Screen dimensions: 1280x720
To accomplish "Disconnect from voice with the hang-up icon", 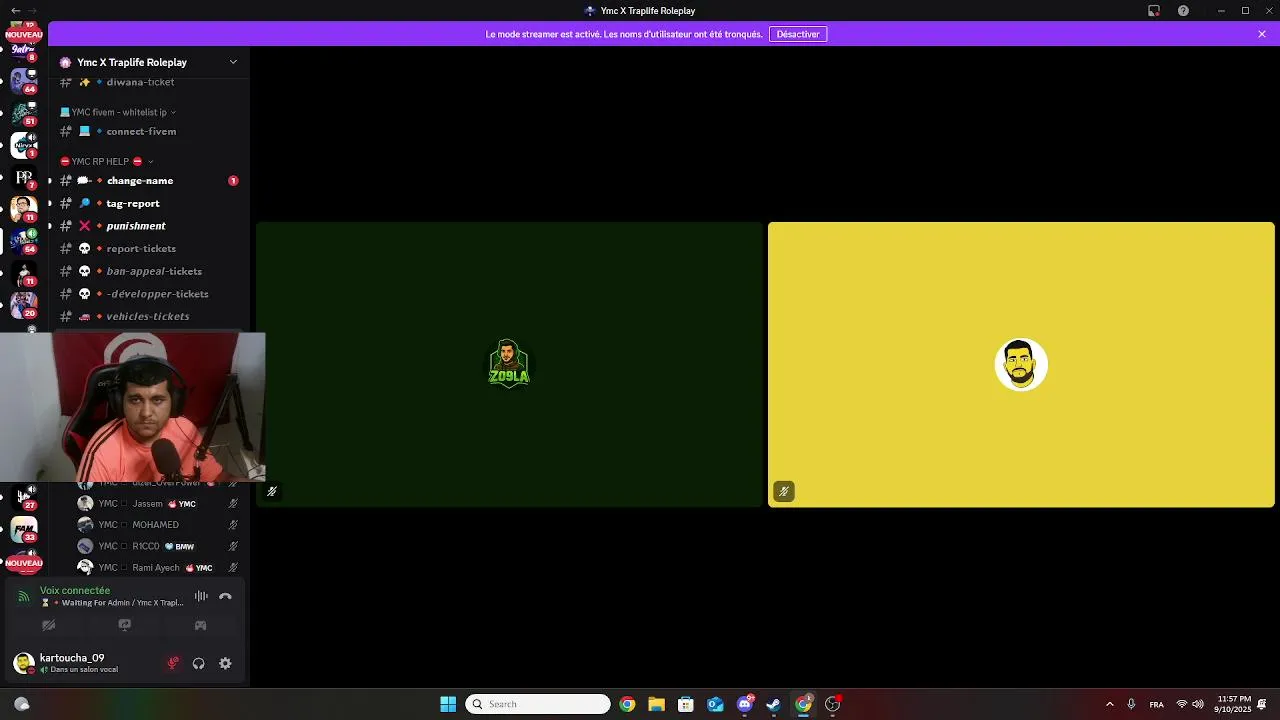I will [225, 596].
